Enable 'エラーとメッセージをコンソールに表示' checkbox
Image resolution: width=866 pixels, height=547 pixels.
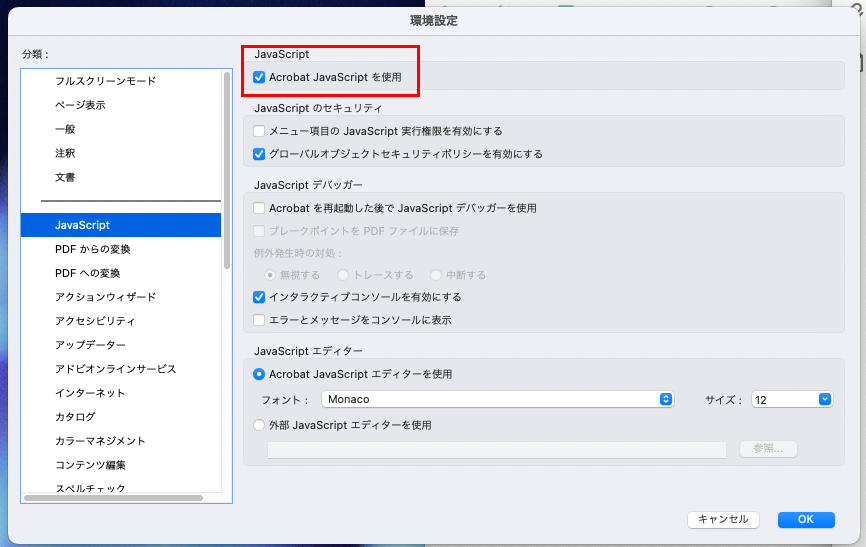(x=260, y=320)
